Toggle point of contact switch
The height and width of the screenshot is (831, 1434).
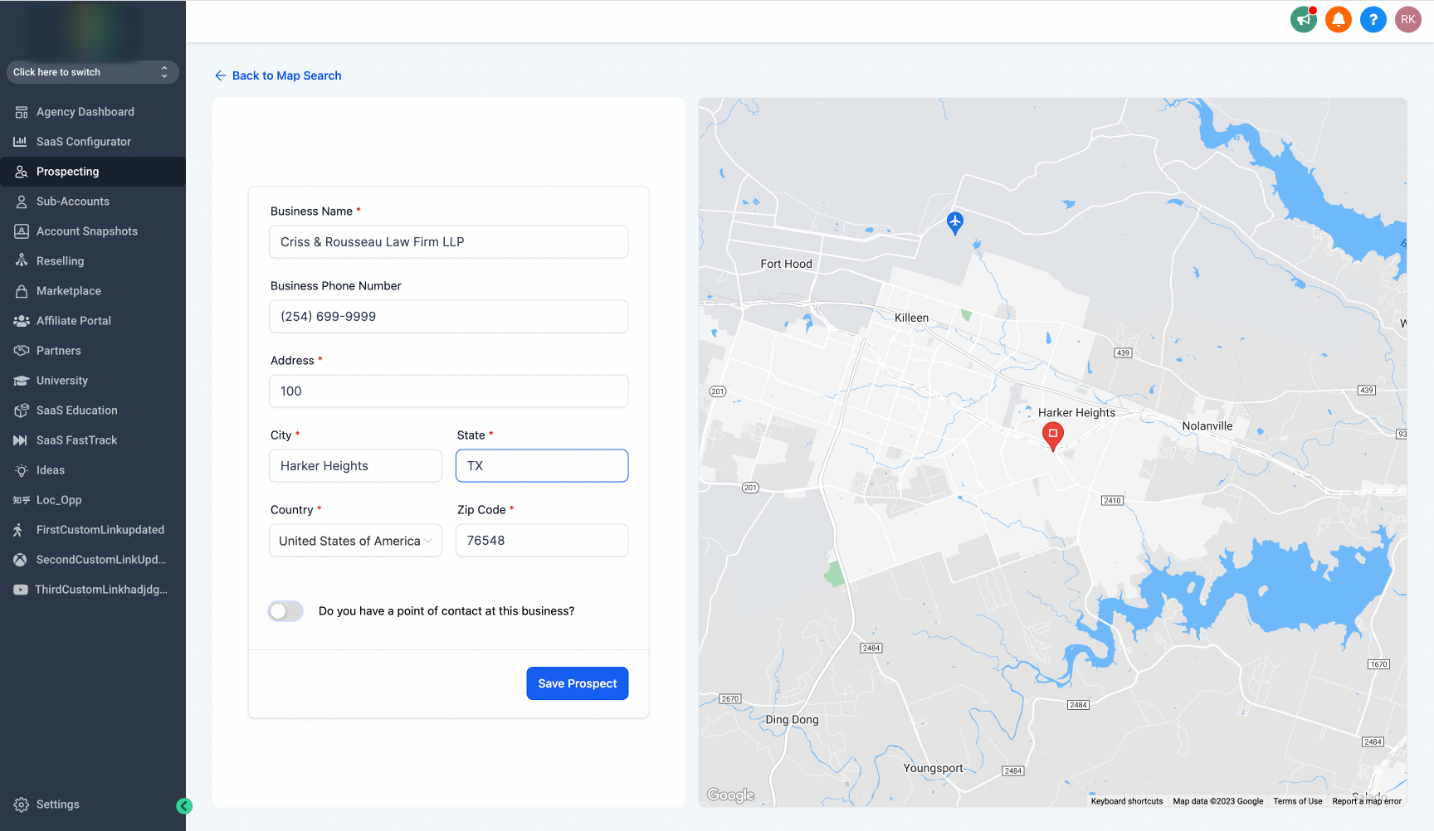[x=285, y=611]
